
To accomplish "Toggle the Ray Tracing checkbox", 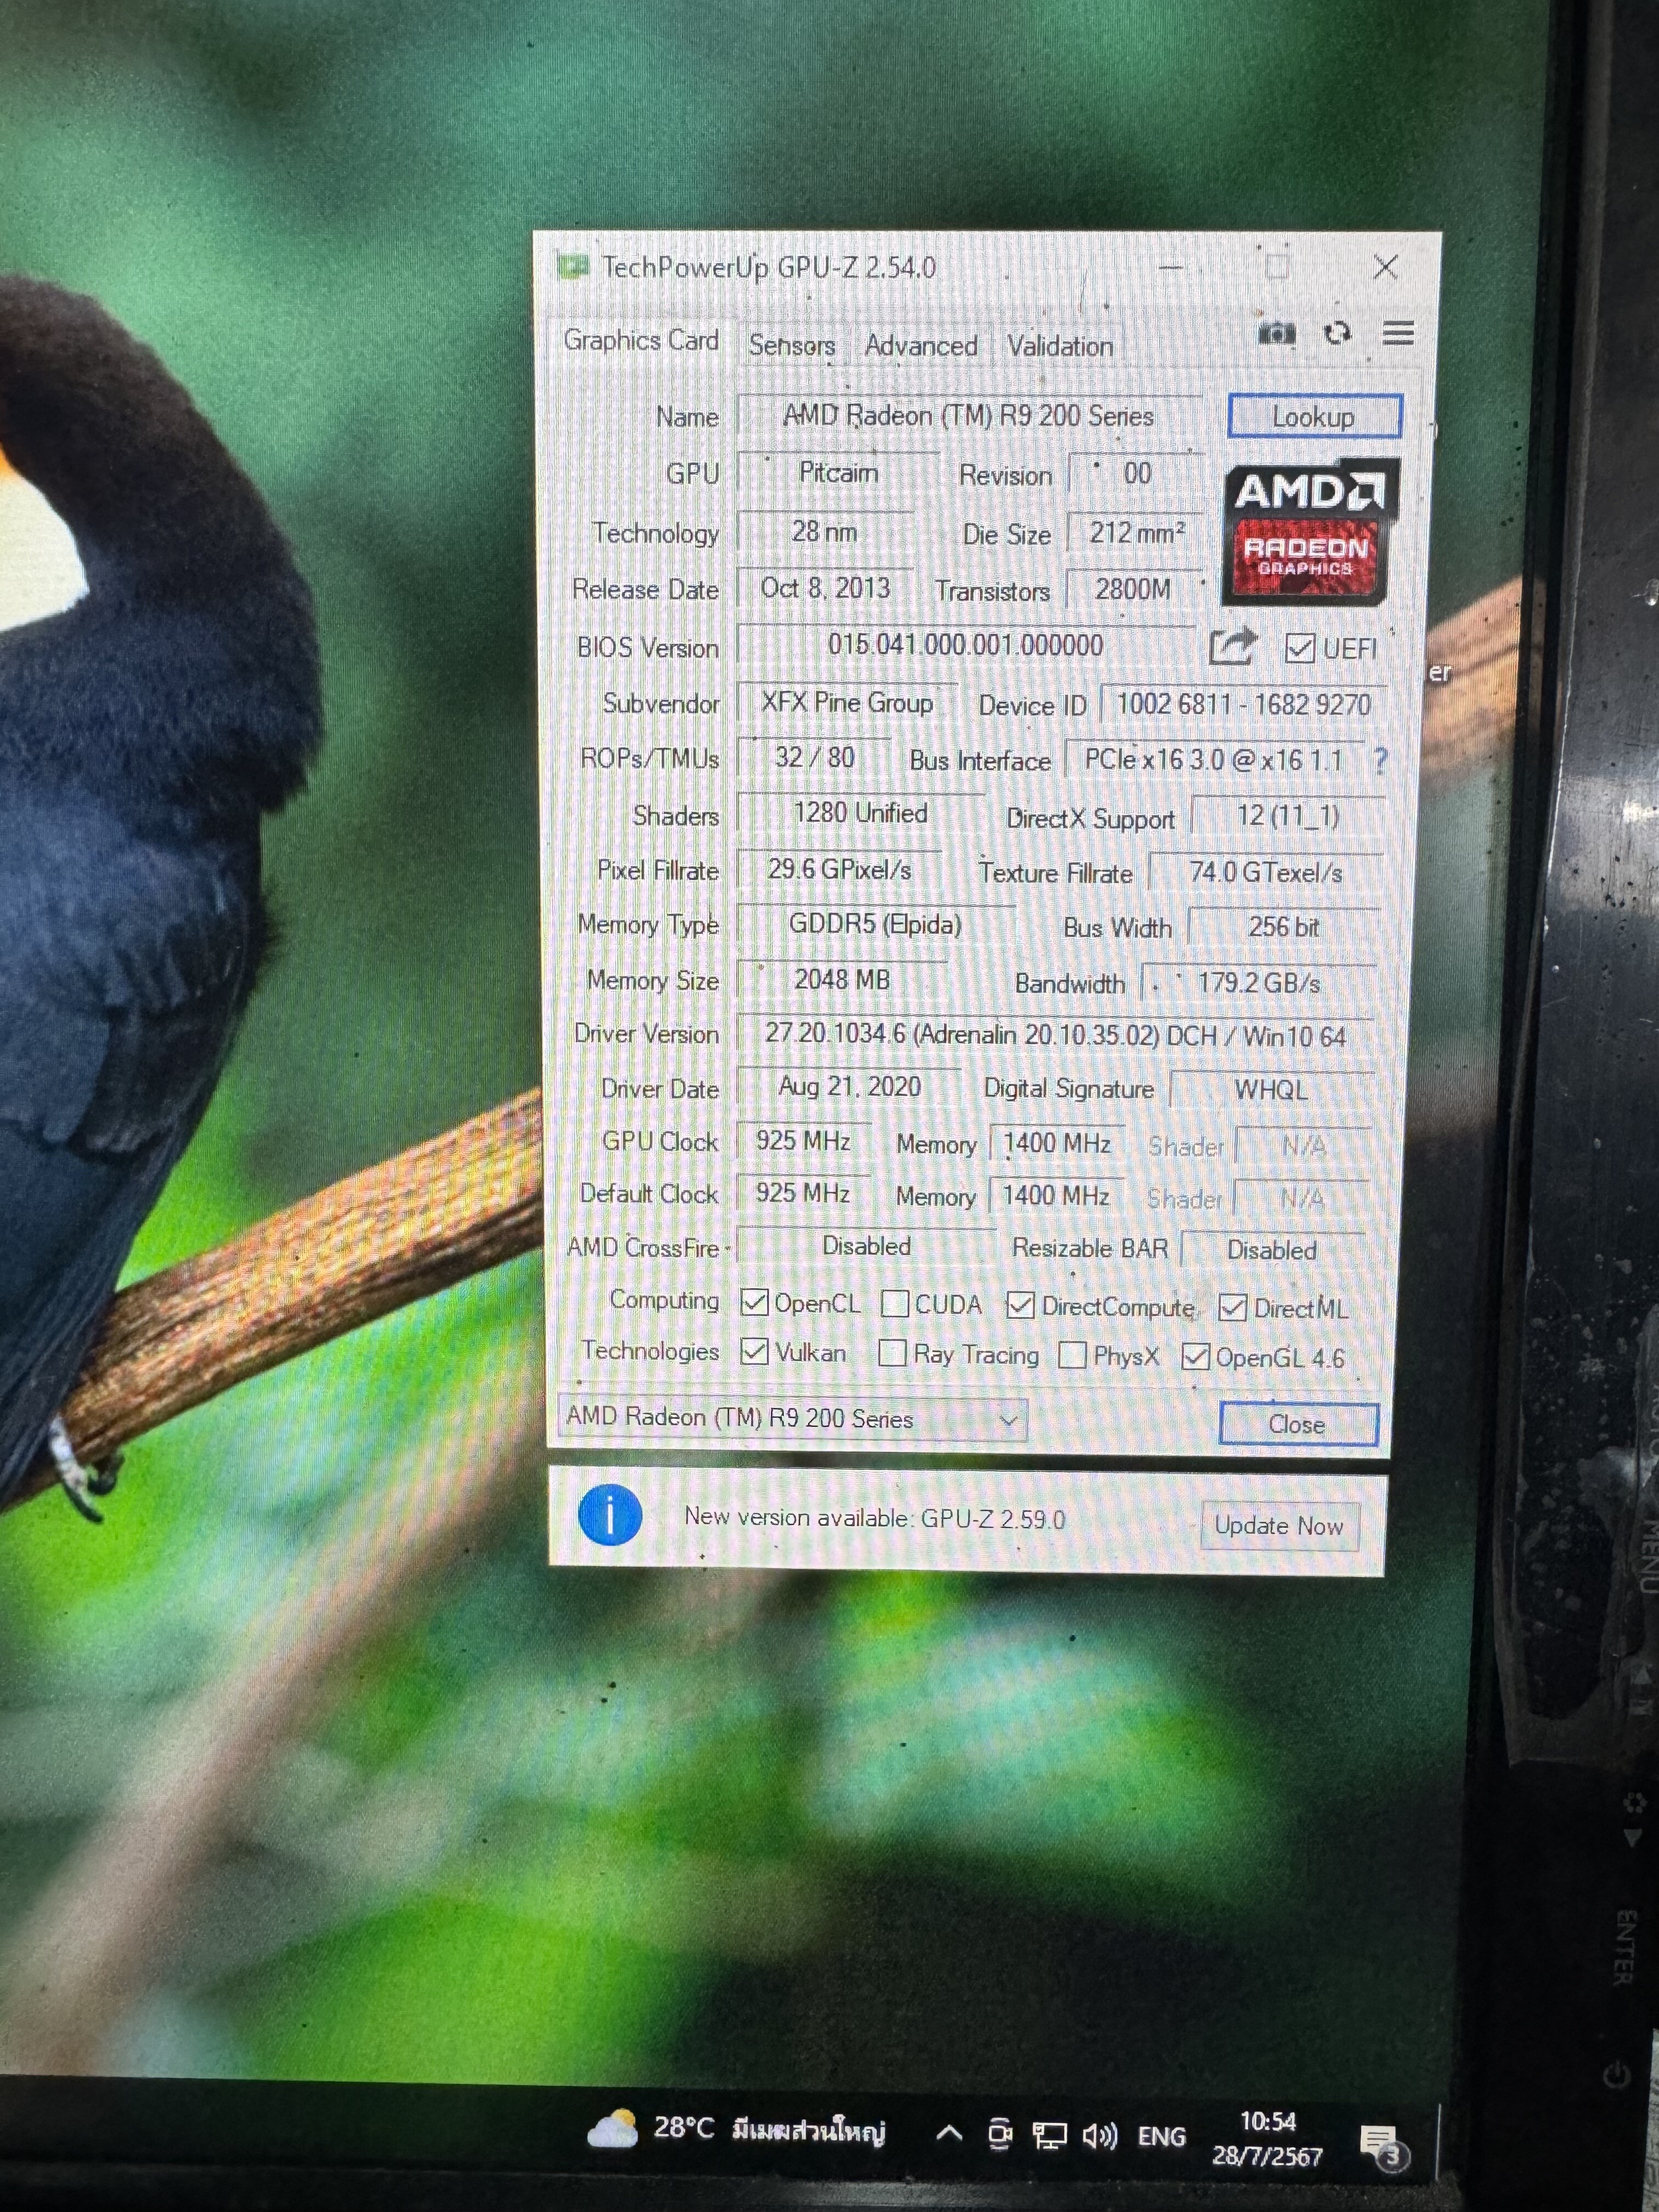I will tap(892, 1353).
